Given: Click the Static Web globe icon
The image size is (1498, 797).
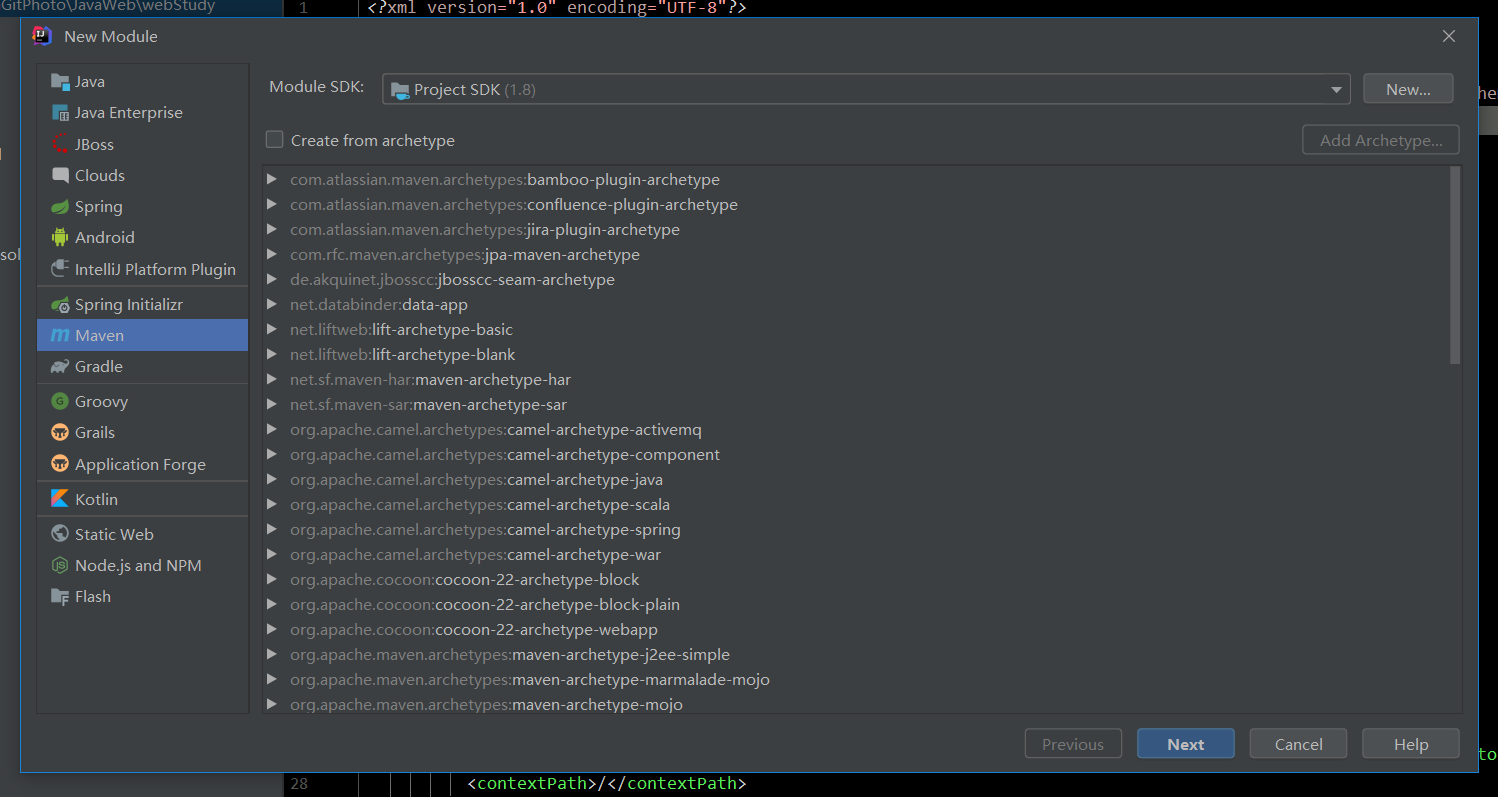Looking at the screenshot, I should [x=60, y=534].
